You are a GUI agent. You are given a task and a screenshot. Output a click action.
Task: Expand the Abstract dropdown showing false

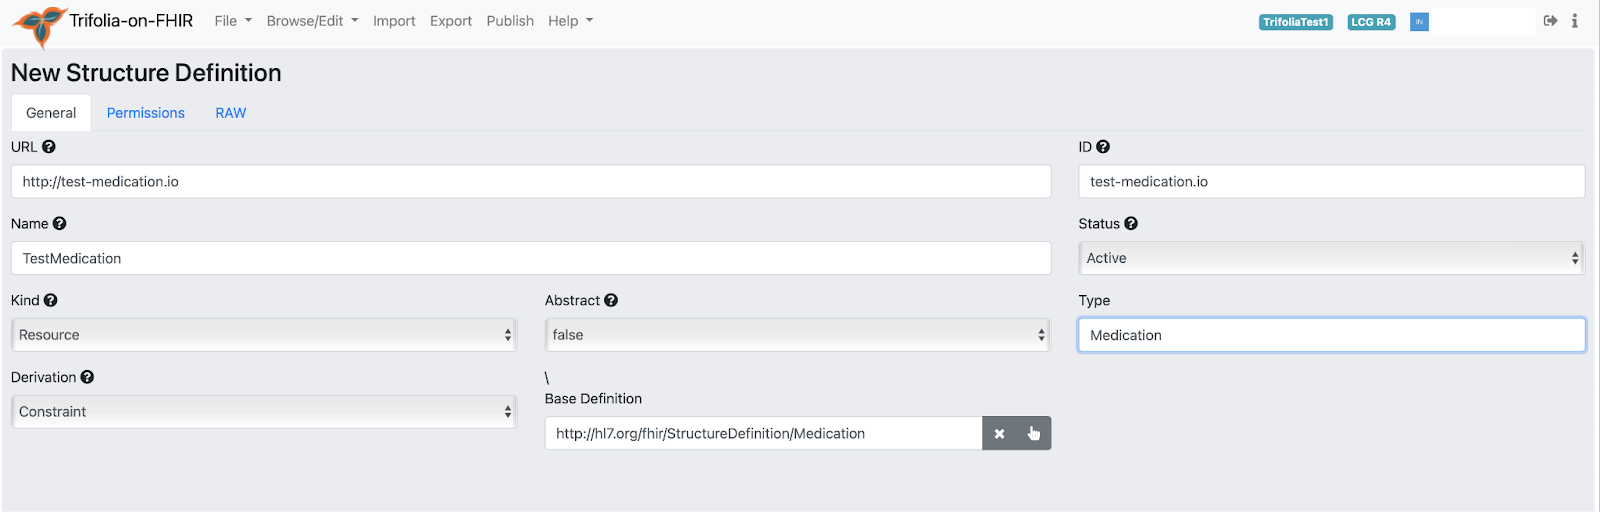tap(797, 335)
